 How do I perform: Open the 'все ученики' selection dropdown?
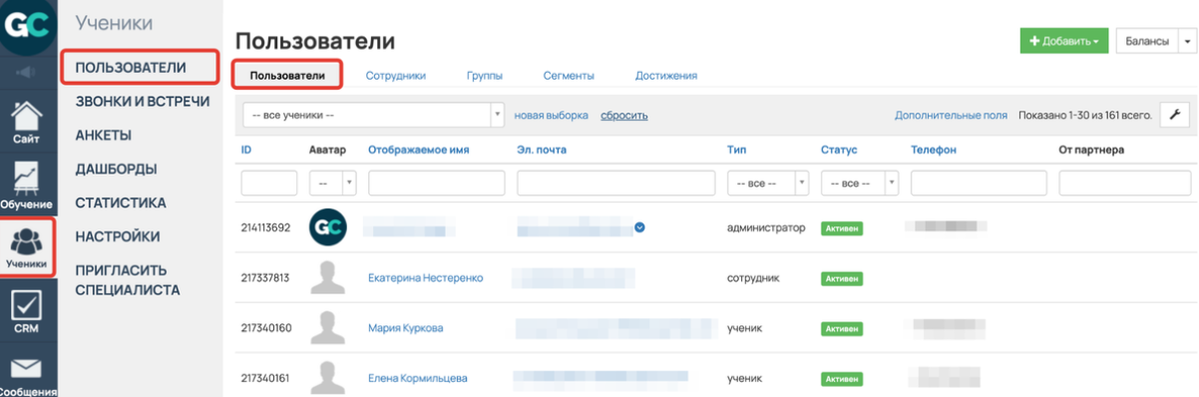[x=373, y=115]
